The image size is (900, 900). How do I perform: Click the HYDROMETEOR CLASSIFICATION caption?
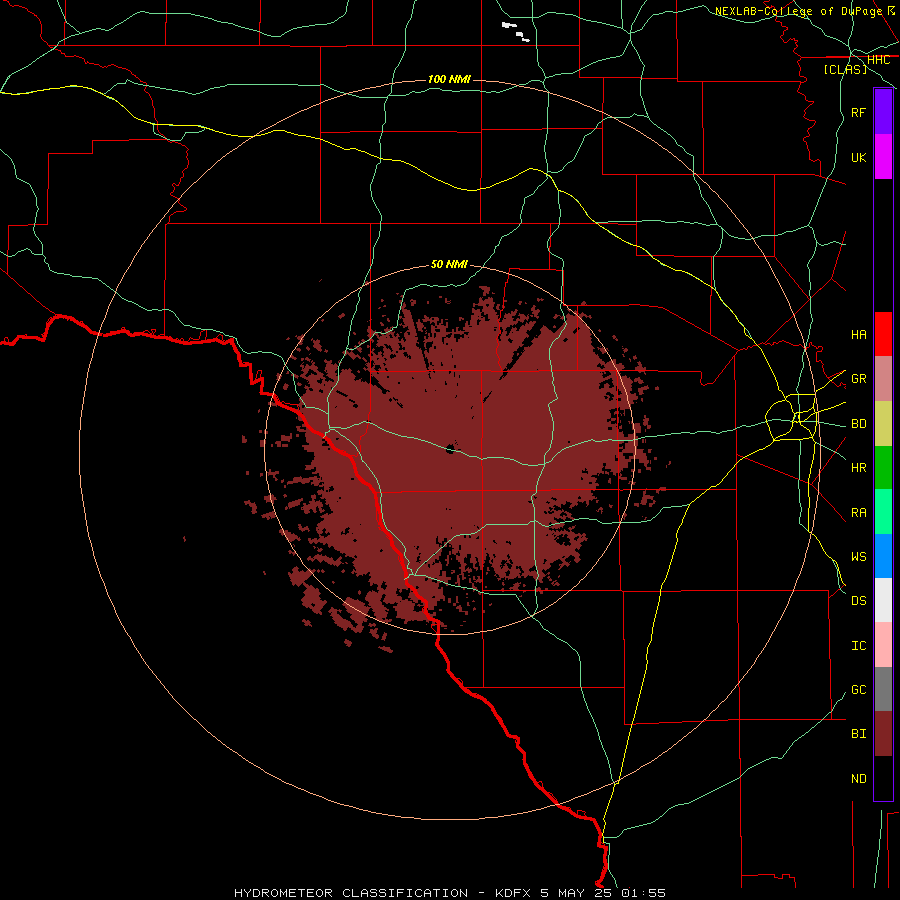click(x=351, y=893)
